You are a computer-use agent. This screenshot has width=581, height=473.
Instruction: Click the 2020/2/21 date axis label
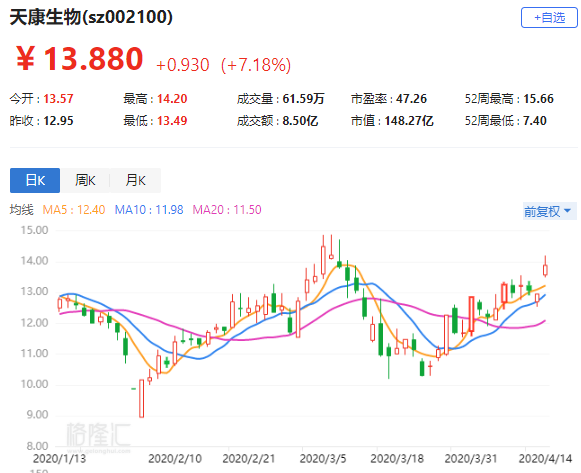point(249,459)
